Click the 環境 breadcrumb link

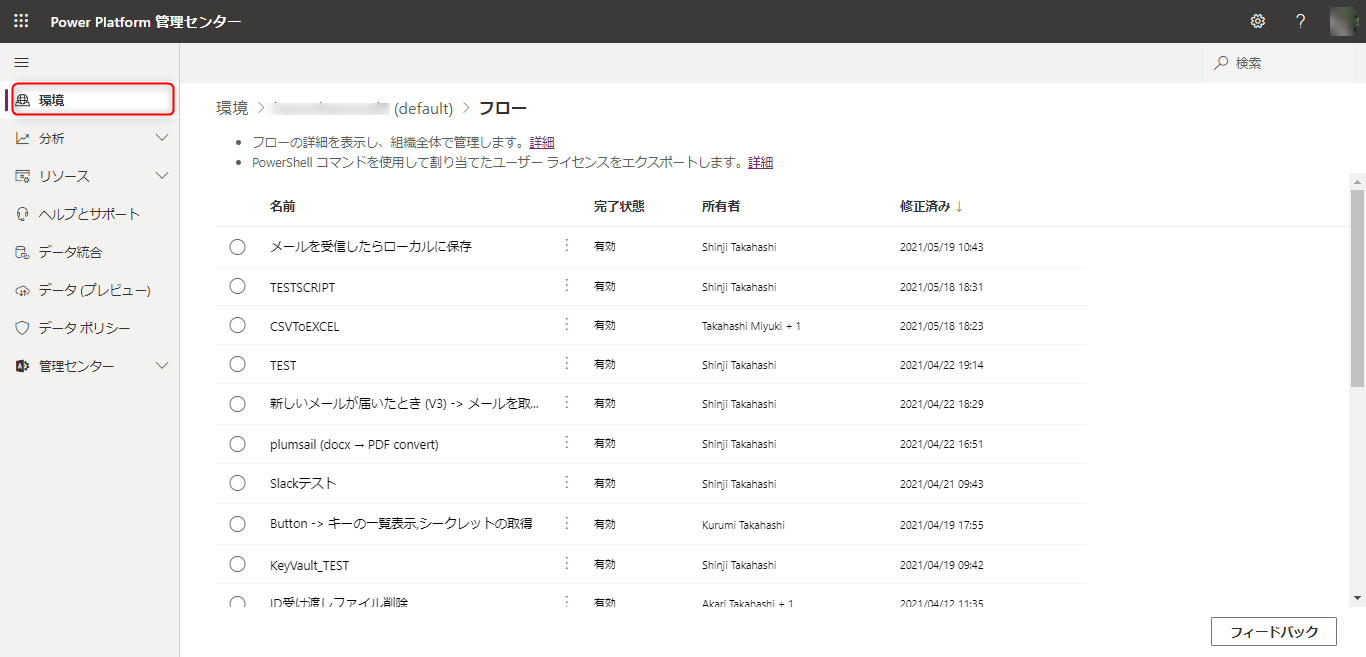[x=232, y=108]
